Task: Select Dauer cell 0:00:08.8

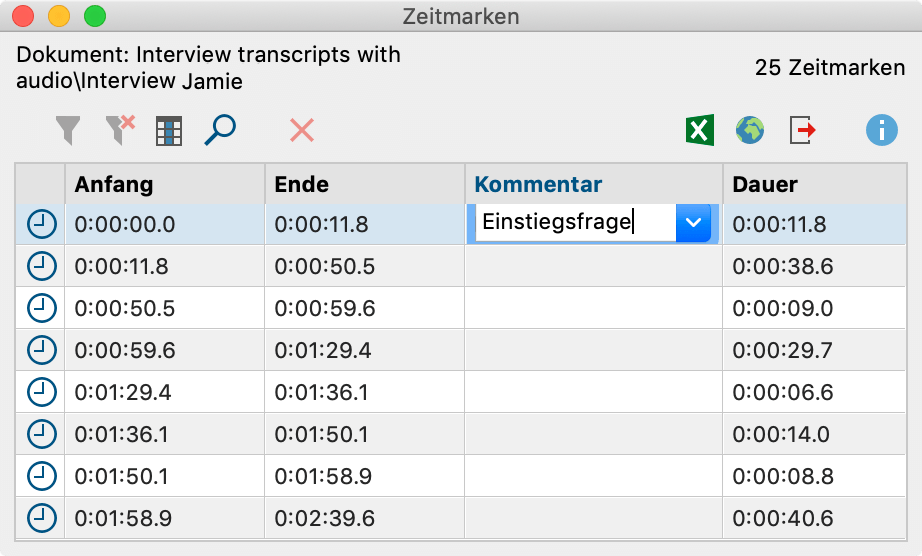Action: (814, 476)
